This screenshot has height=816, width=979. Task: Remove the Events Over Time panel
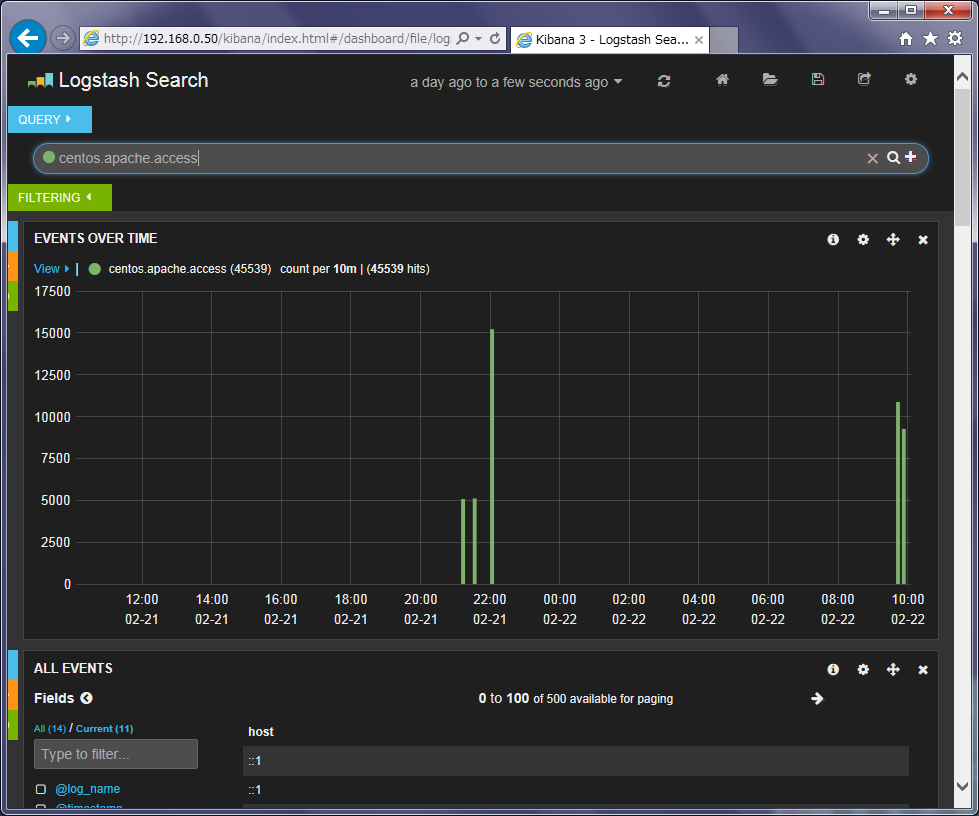pyautogui.click(x=923, y=240)
